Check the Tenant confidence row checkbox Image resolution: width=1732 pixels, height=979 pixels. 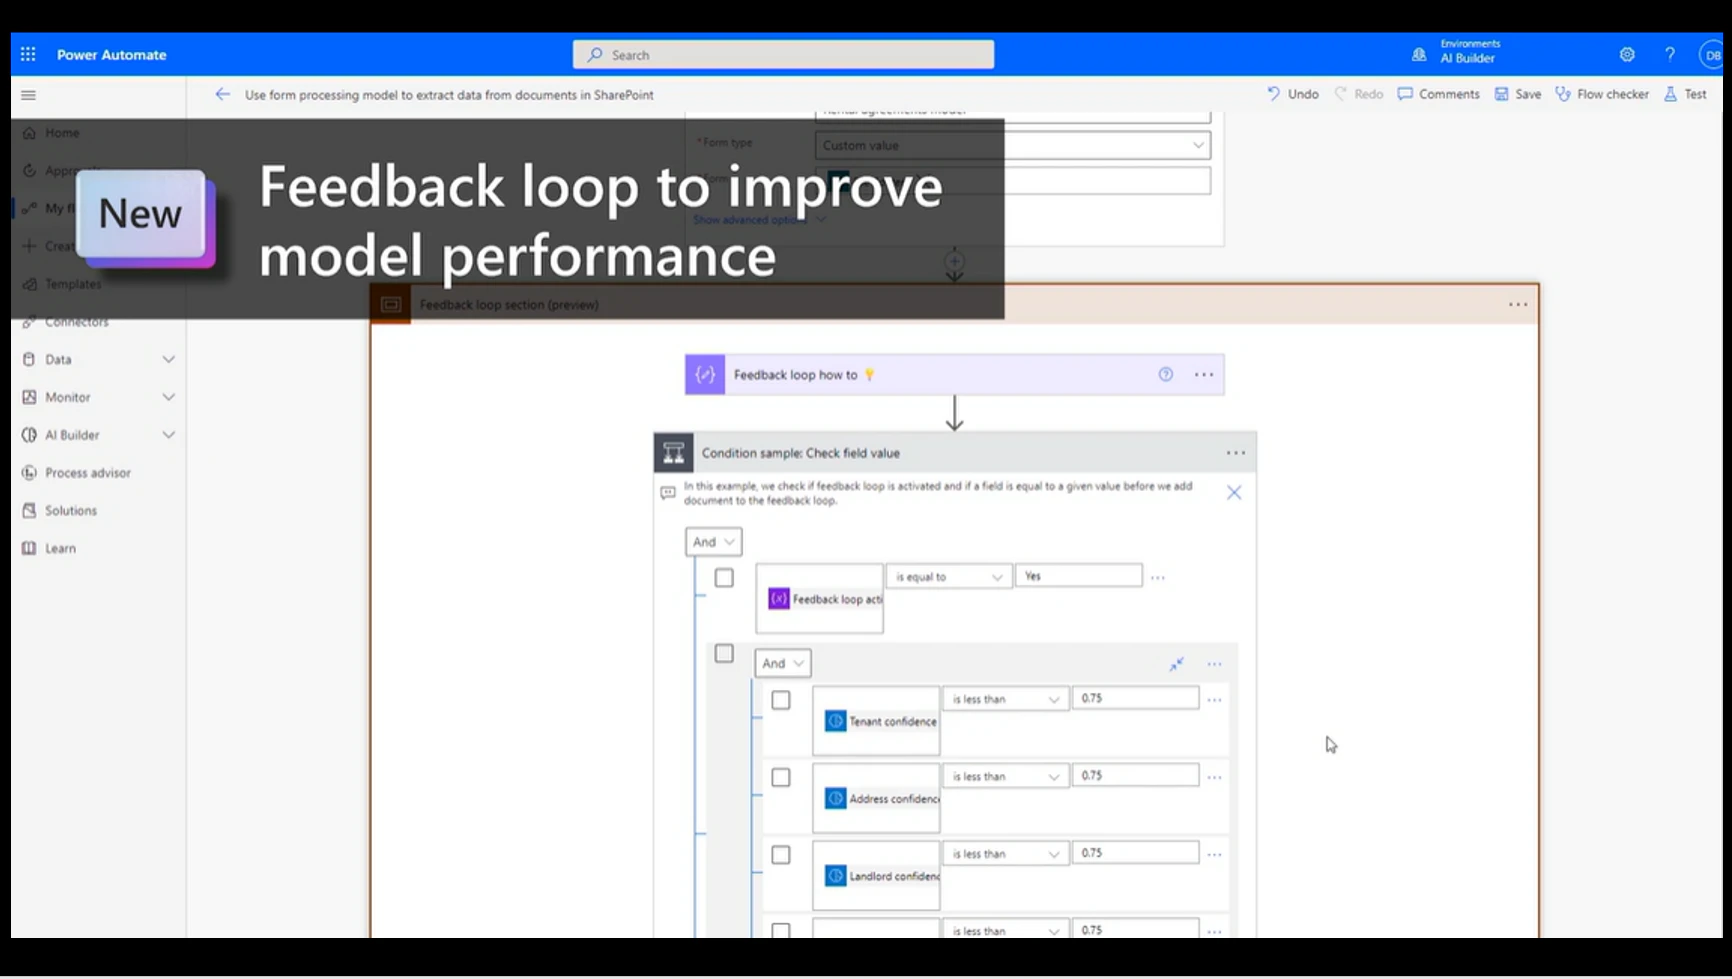(x=781, y=700)
